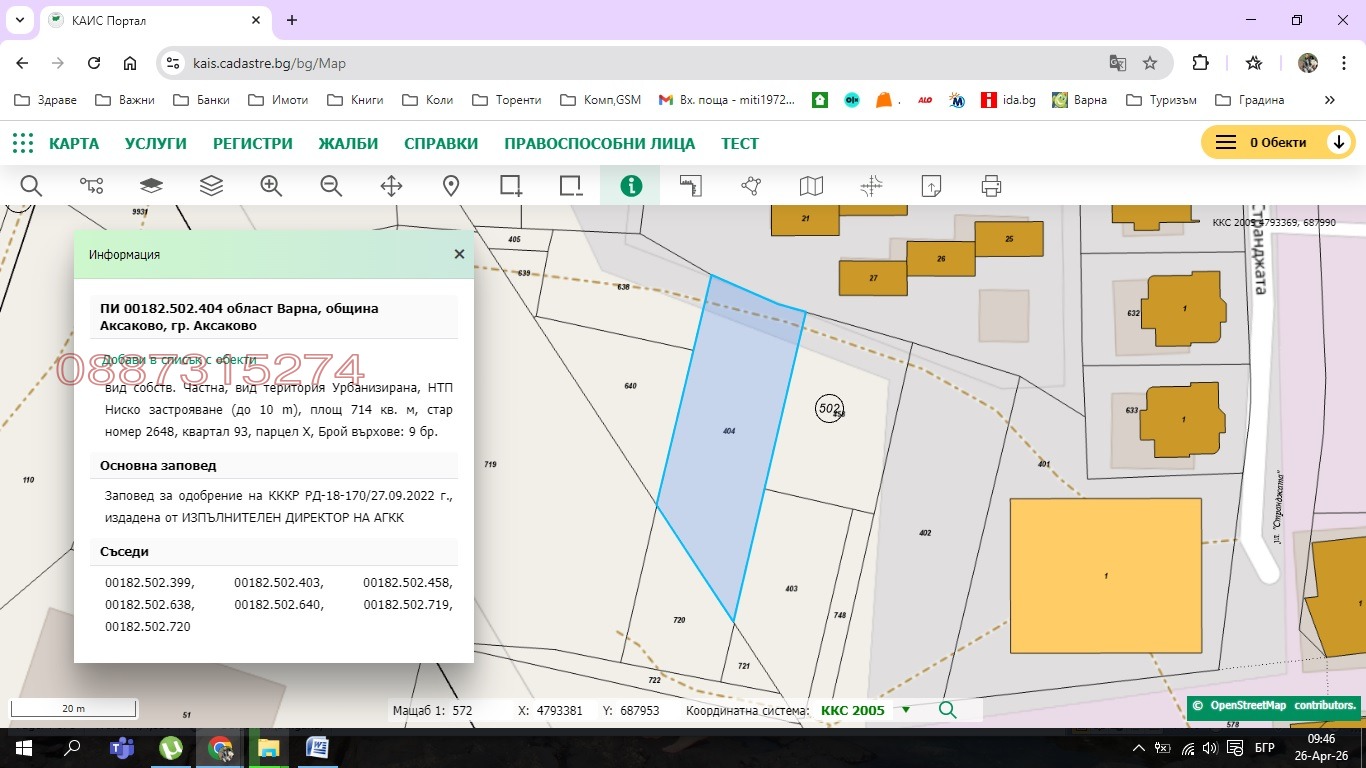Select the ruler measurement tool
Viewport: 1366px width, 768px height.
tap(691, 186)
